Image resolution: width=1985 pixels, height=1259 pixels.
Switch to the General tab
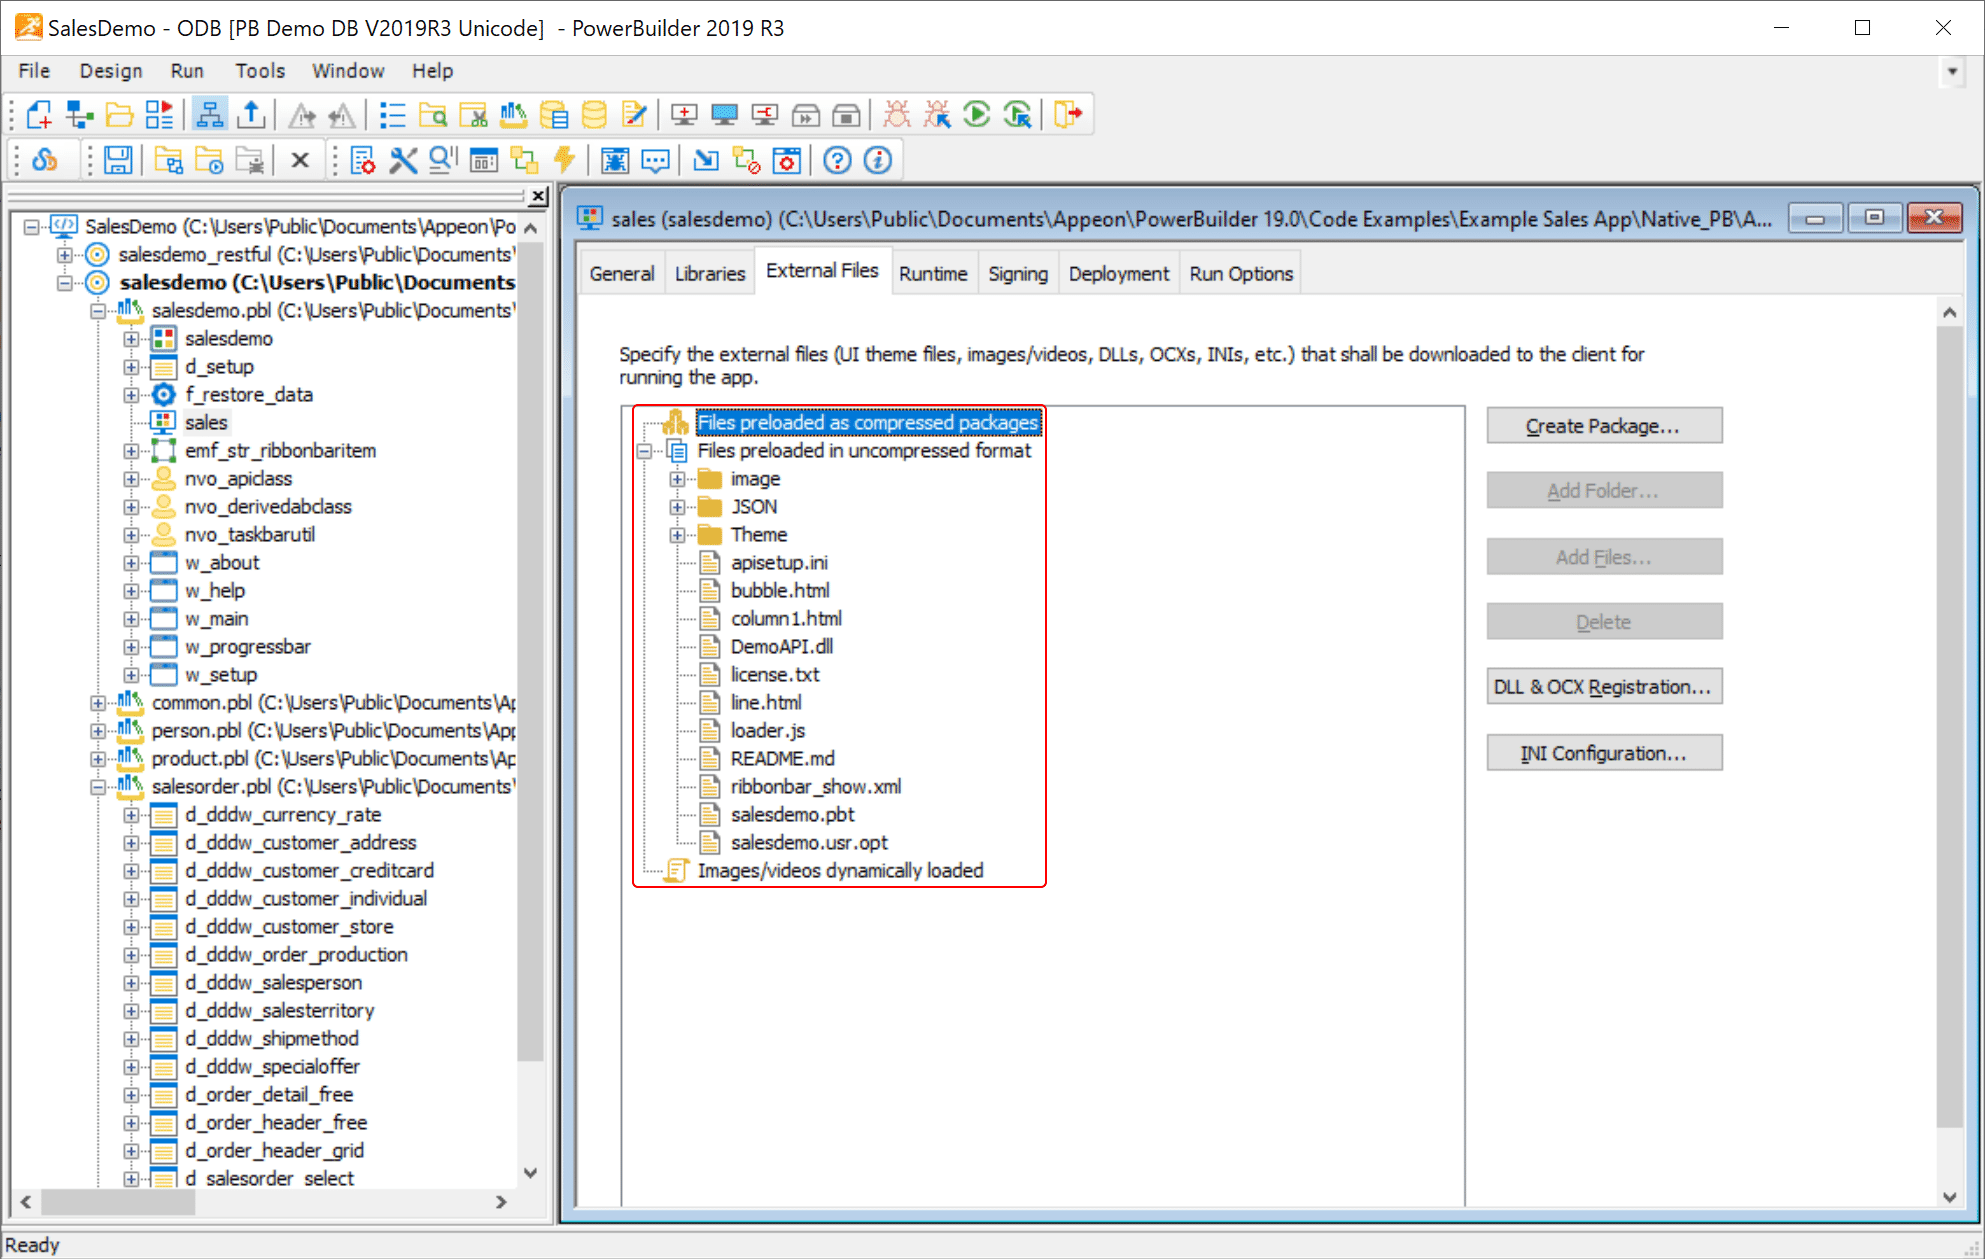point(622,274)
